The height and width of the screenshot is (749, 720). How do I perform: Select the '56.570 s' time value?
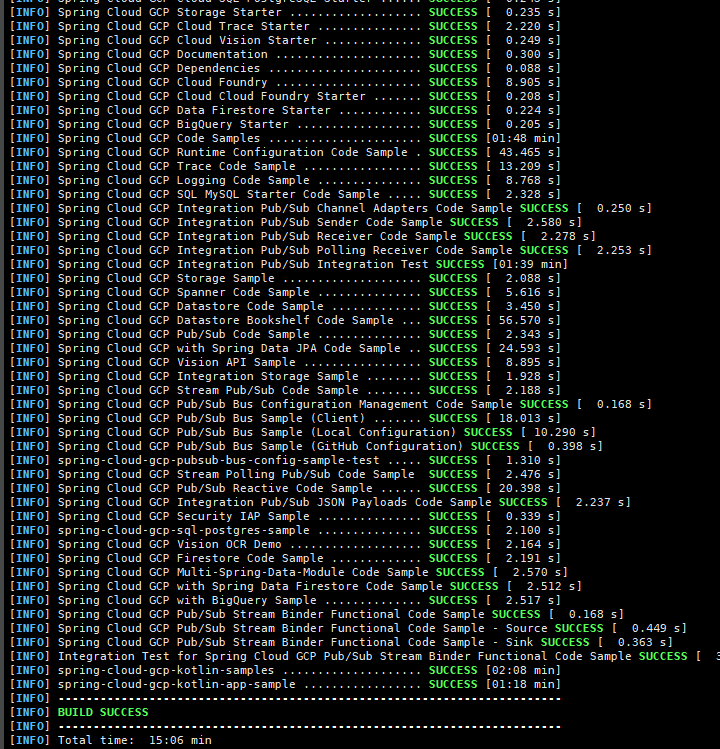[x=526, y=321]
